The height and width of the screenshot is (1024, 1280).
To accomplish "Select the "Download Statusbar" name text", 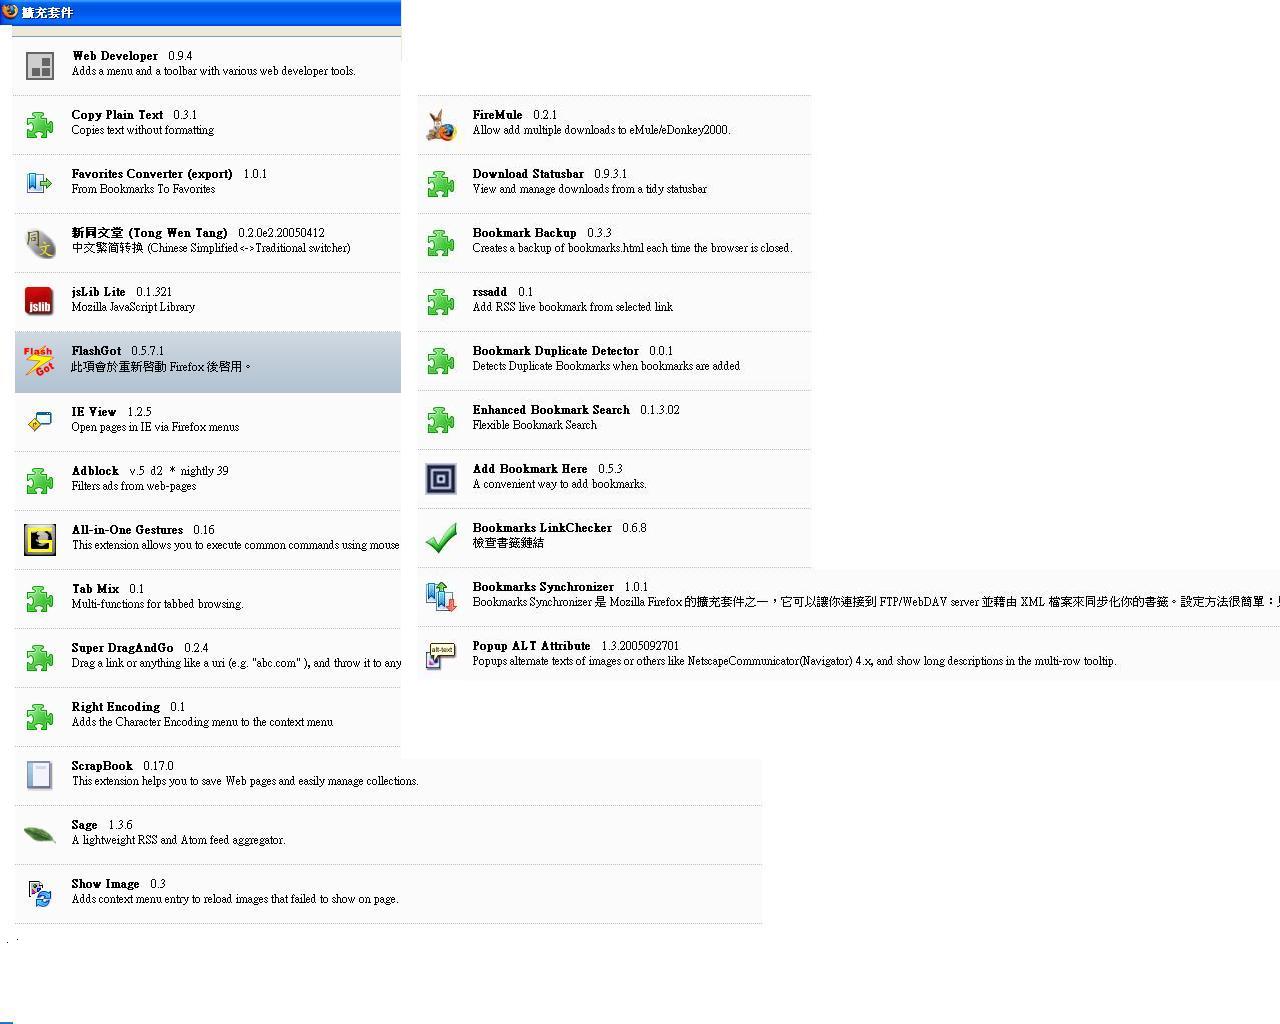I will 528,174.
